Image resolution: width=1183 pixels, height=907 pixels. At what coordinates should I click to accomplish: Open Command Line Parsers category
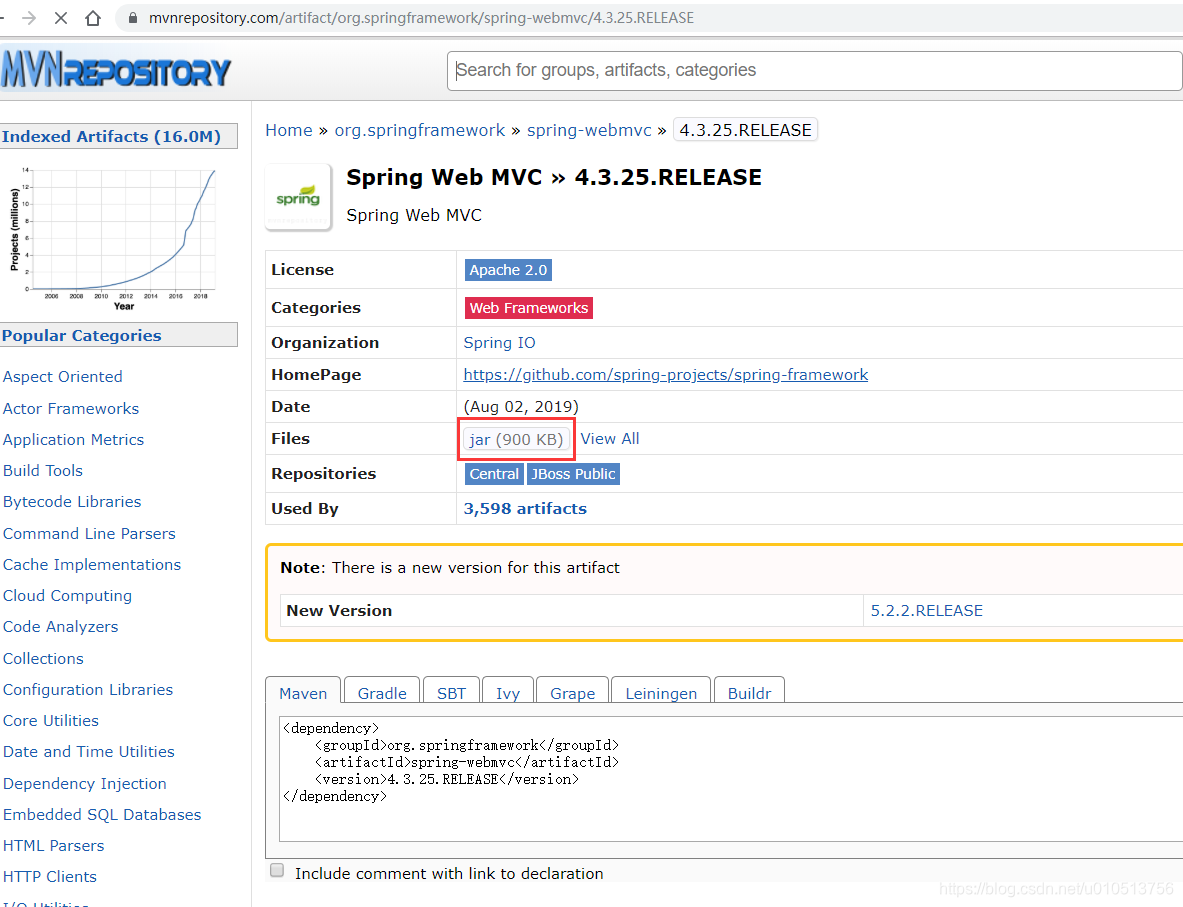[x=89, y=533]
